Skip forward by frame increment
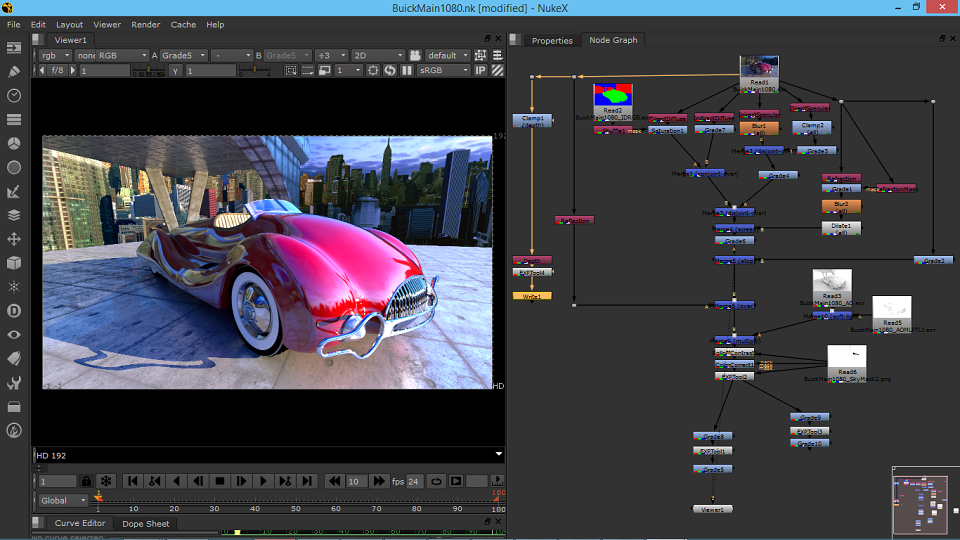This screenshot has width=960, height=540. tap(379, 481)
